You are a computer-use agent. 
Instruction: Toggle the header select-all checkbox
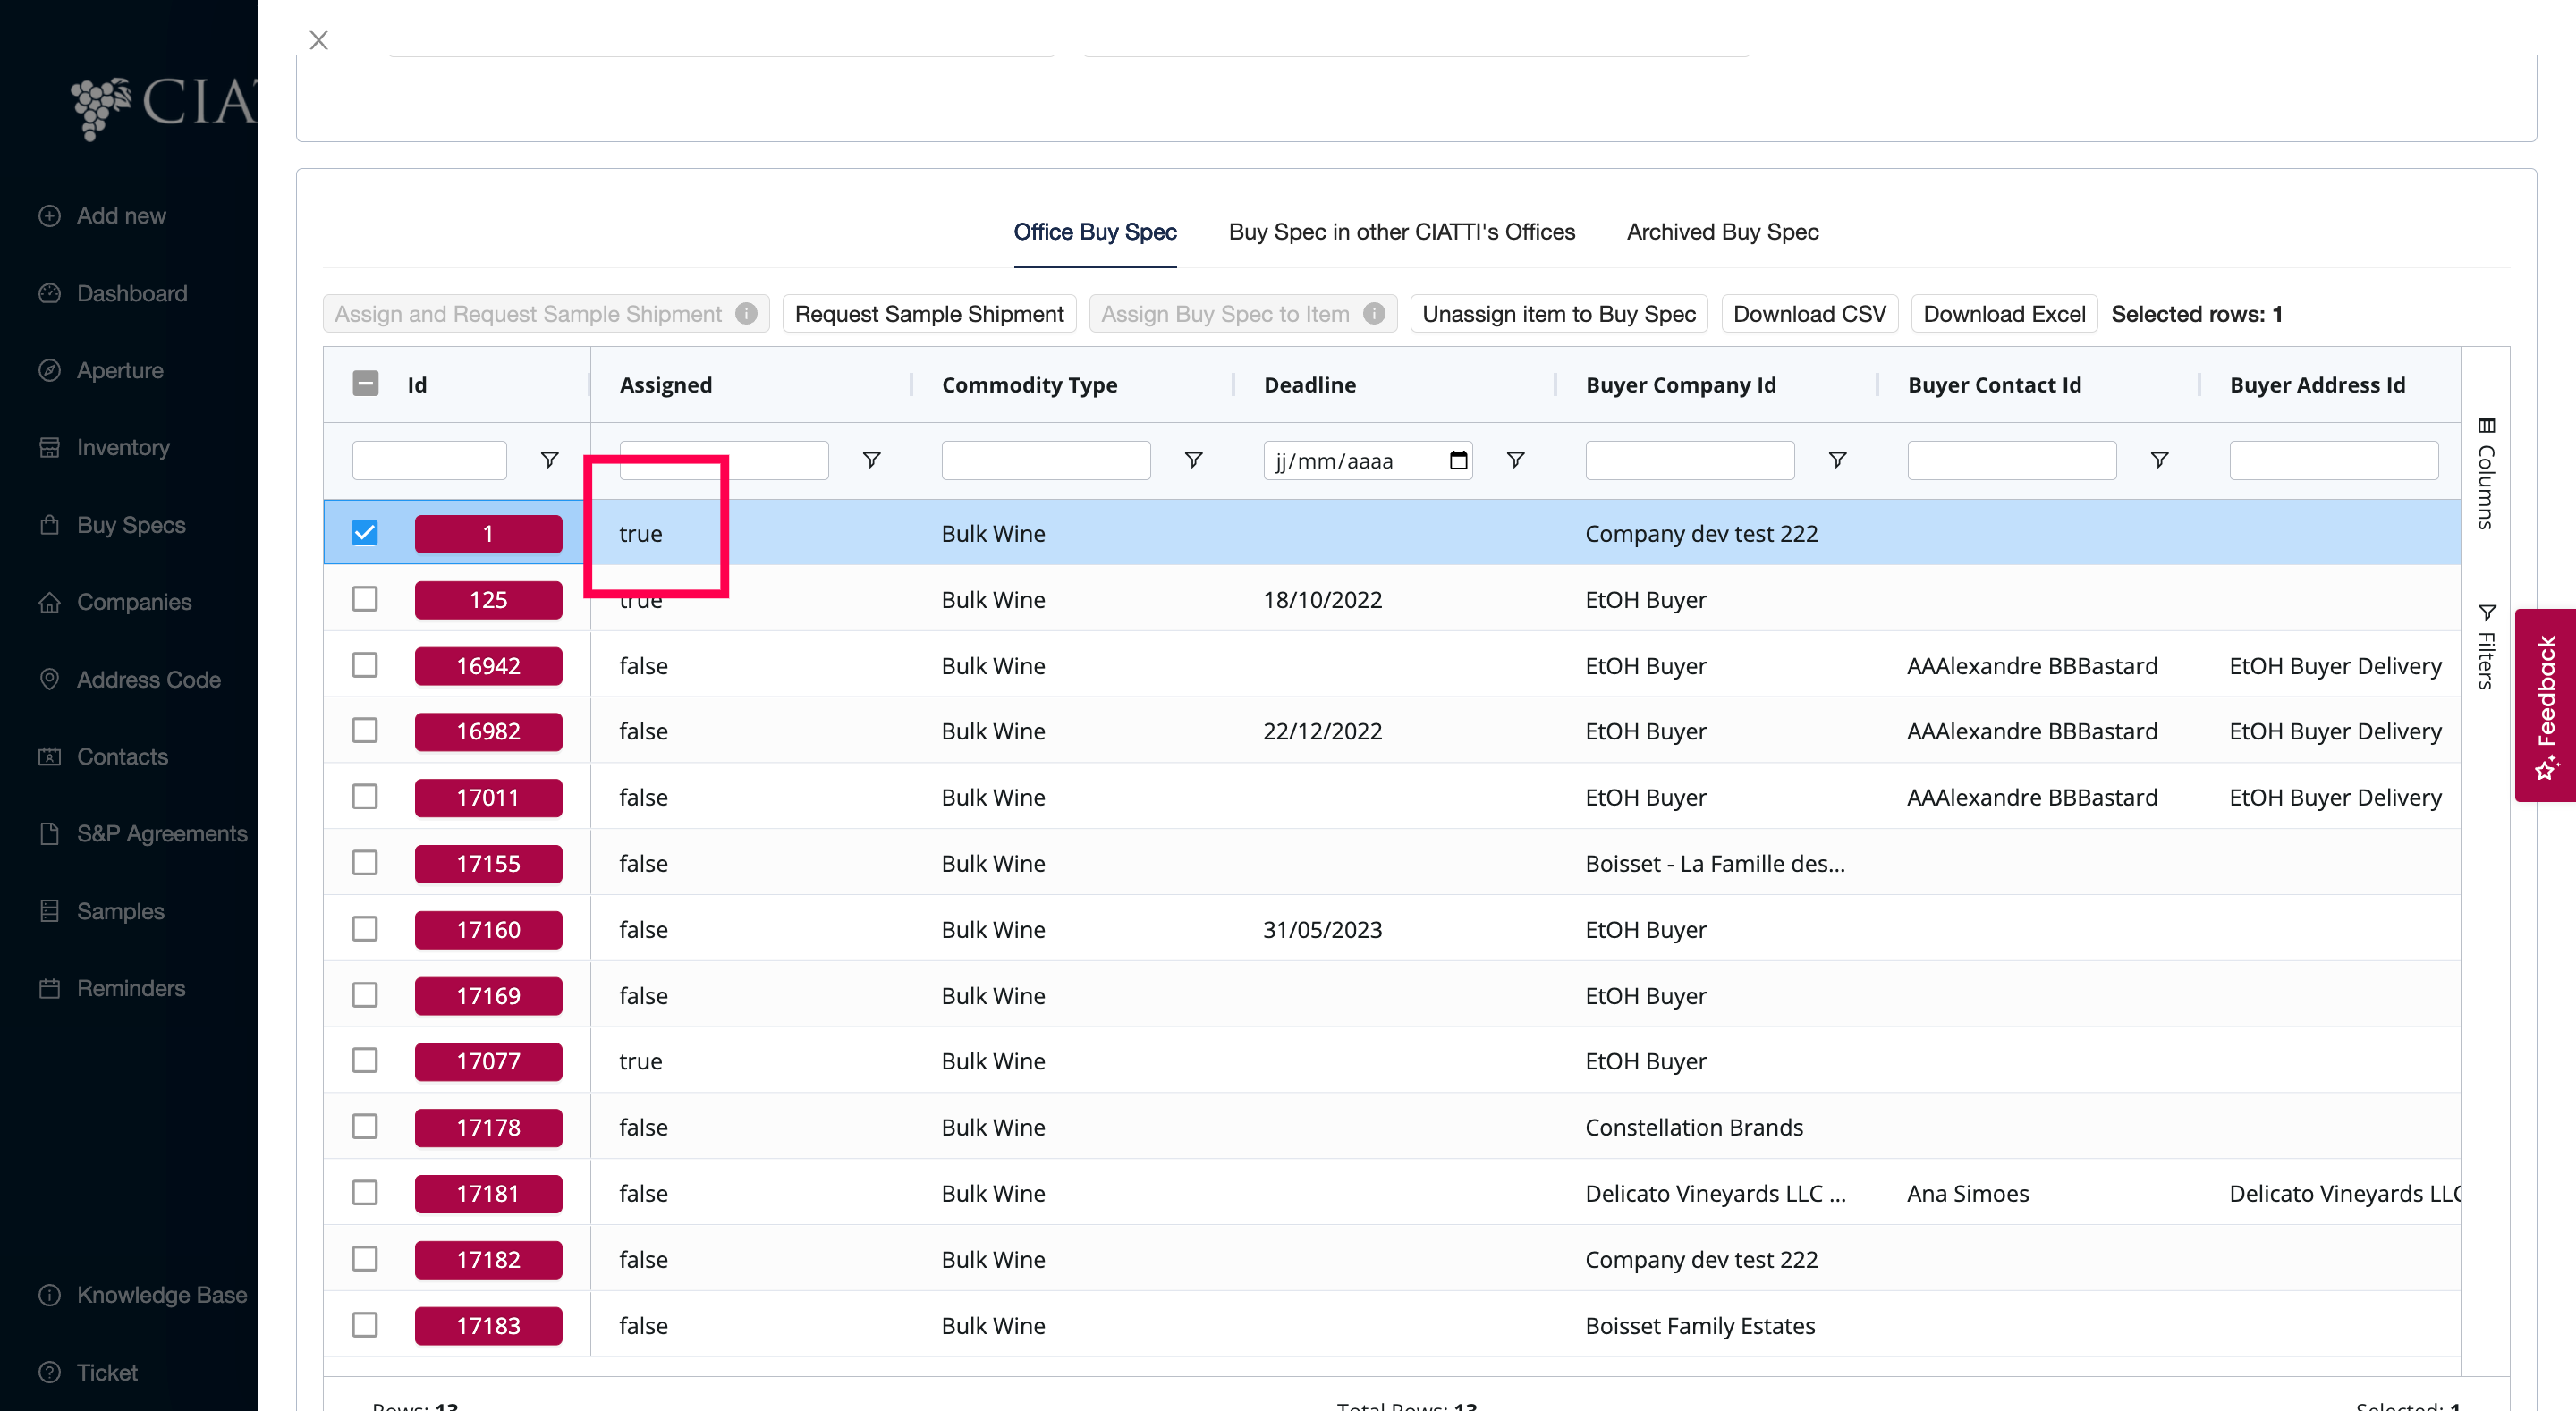tap(366, 384)
